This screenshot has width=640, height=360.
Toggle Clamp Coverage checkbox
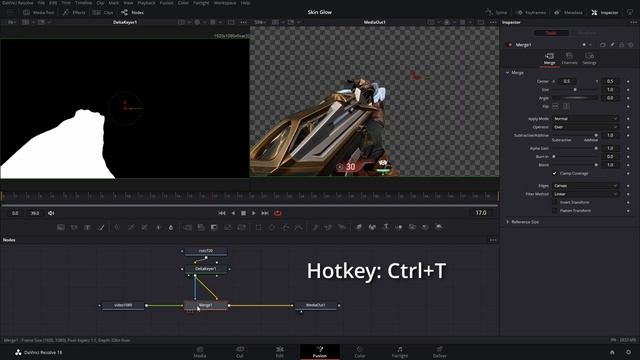coord(554,173)
